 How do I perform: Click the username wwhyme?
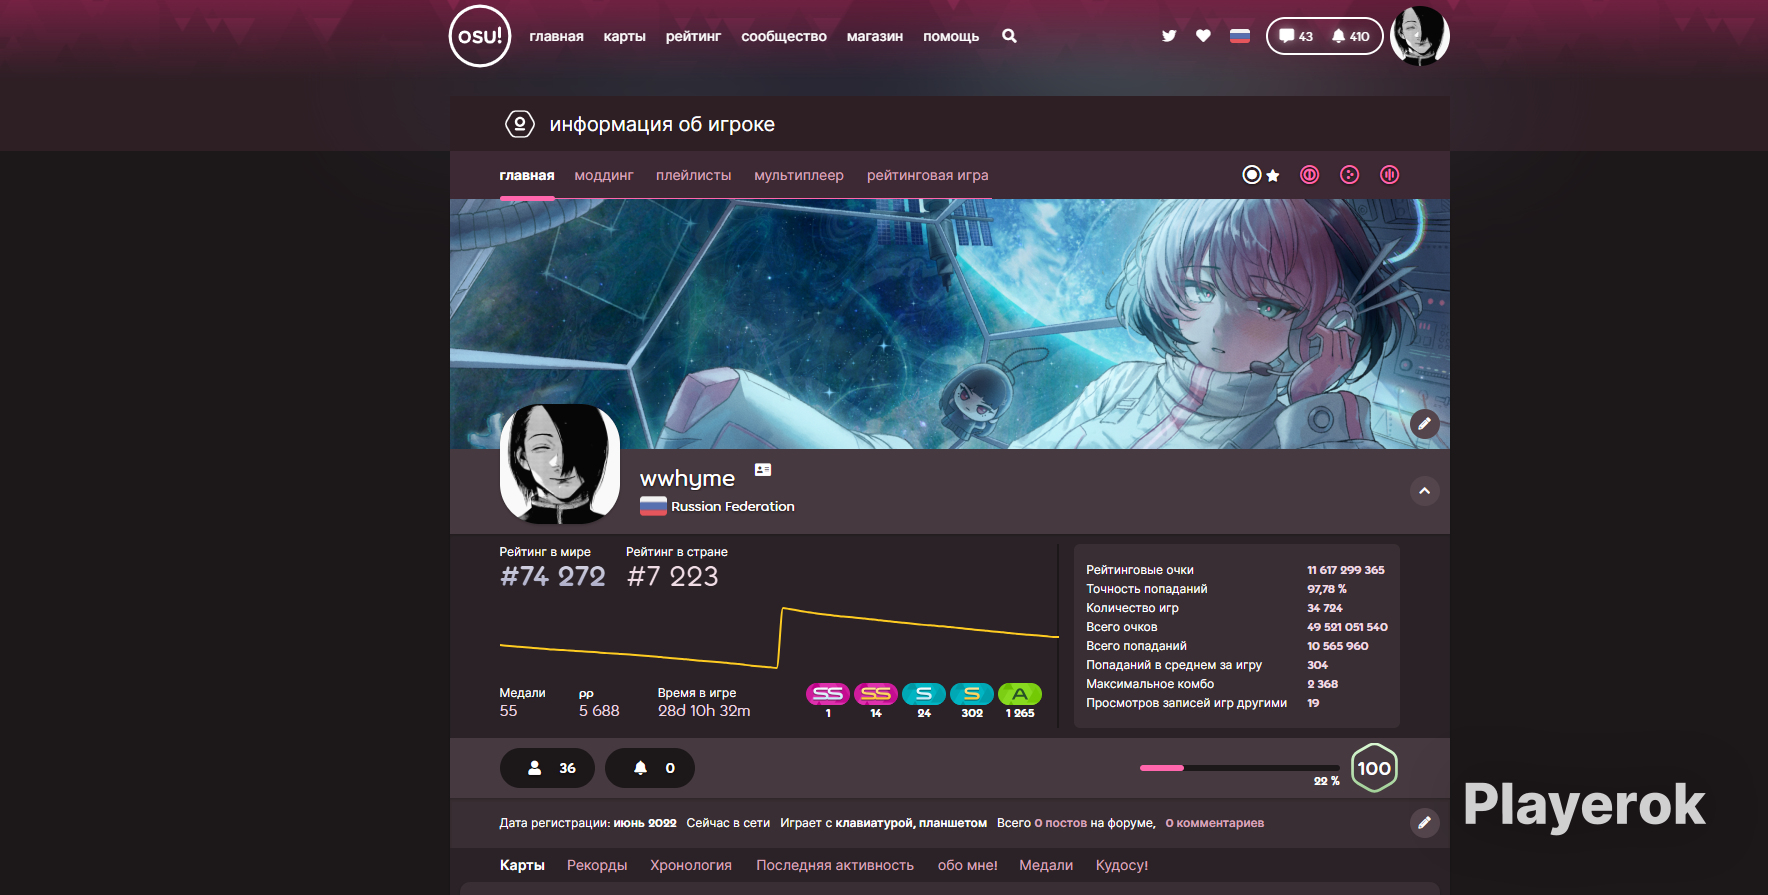pyautogui.click(x=687, y=479)
